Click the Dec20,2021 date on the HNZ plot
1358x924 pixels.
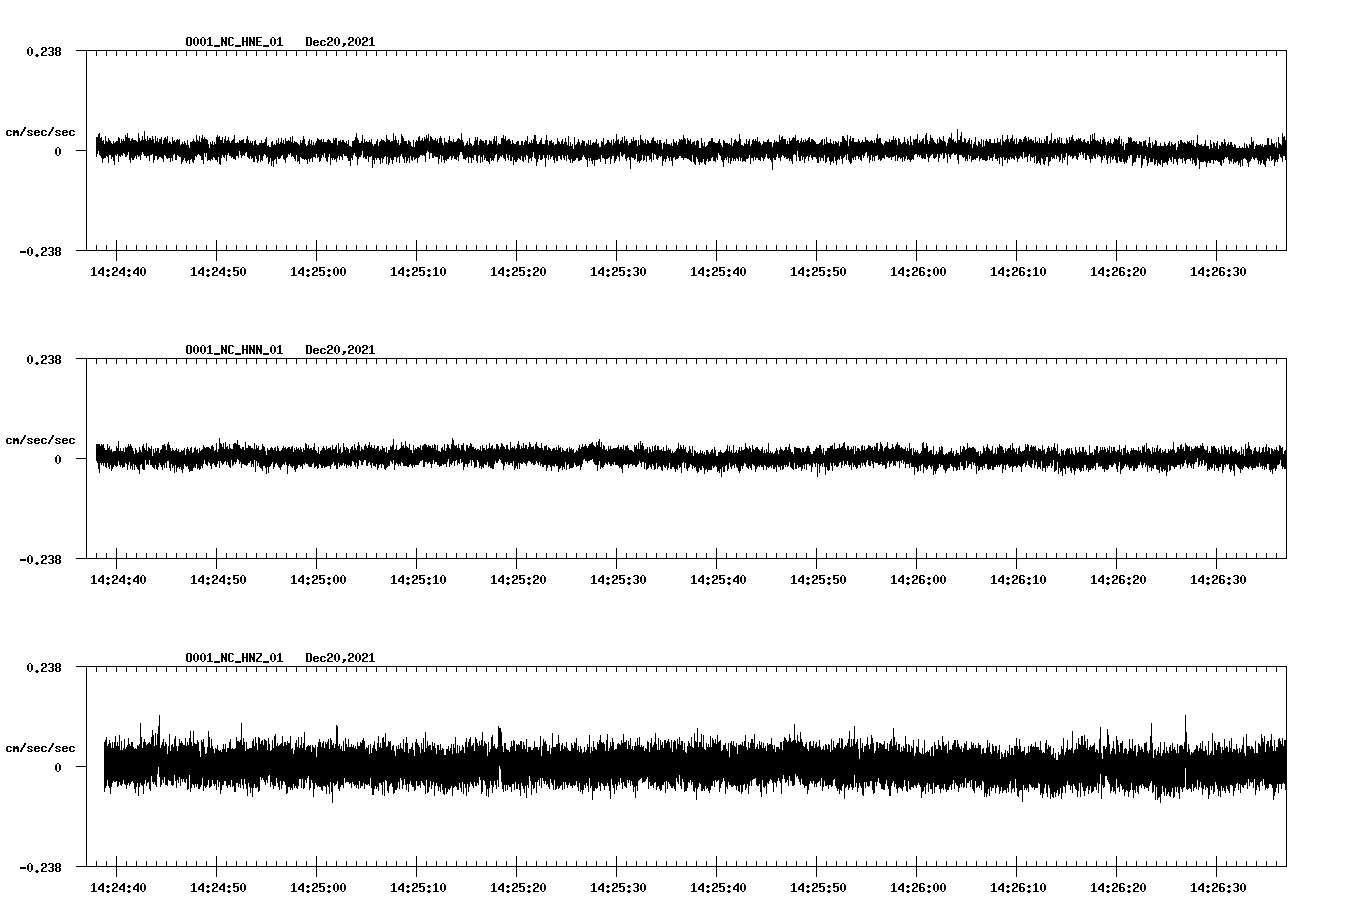tap(340, 658)
